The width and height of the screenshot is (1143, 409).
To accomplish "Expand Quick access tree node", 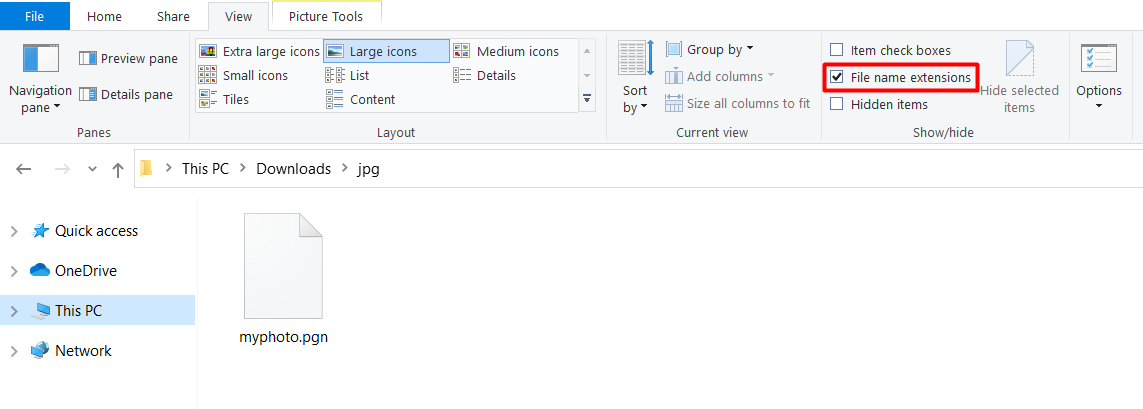I will coord(14,231).
